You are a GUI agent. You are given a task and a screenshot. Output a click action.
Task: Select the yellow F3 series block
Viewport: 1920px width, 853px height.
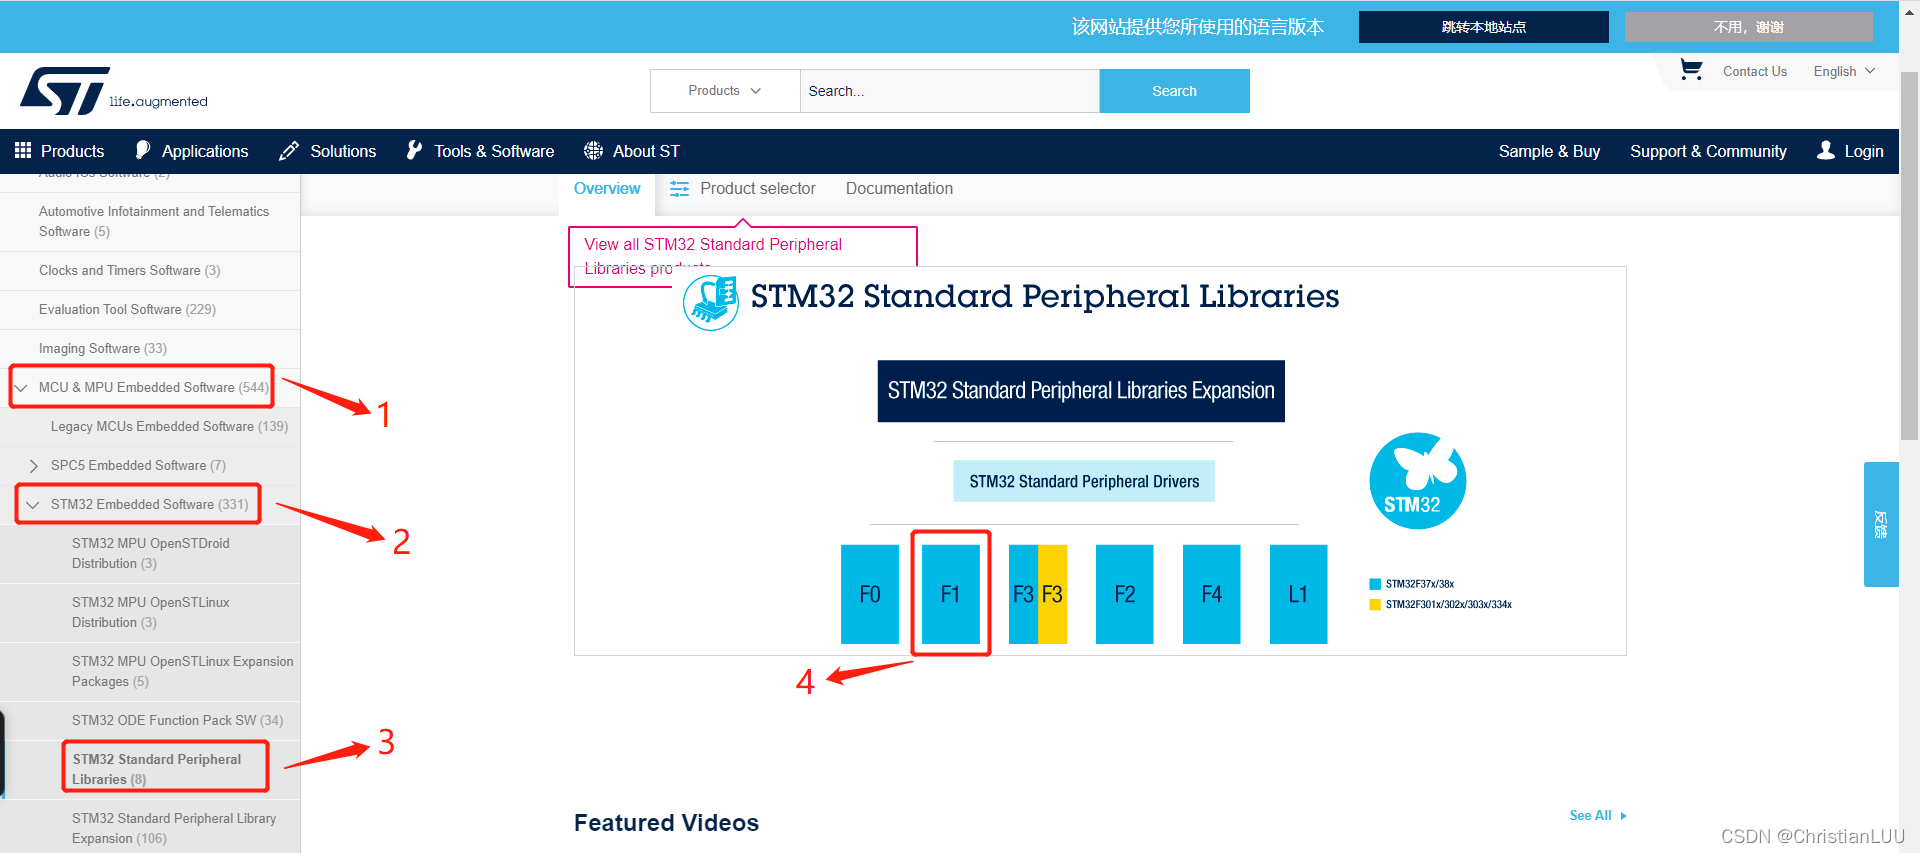1053,594
